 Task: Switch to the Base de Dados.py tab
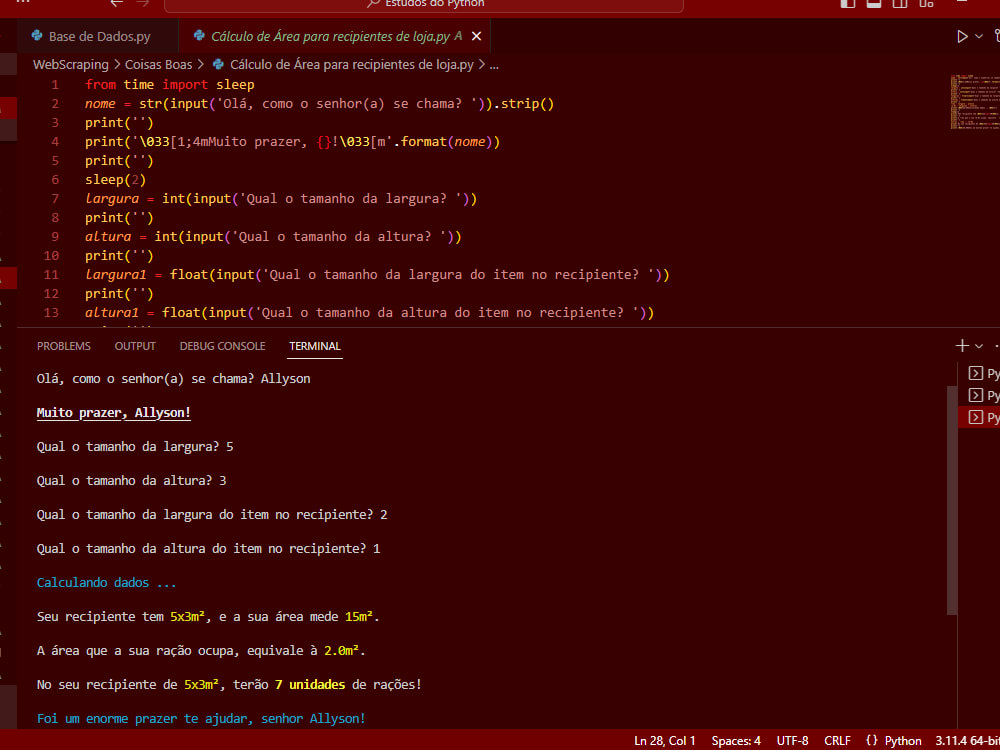[97, 34]
